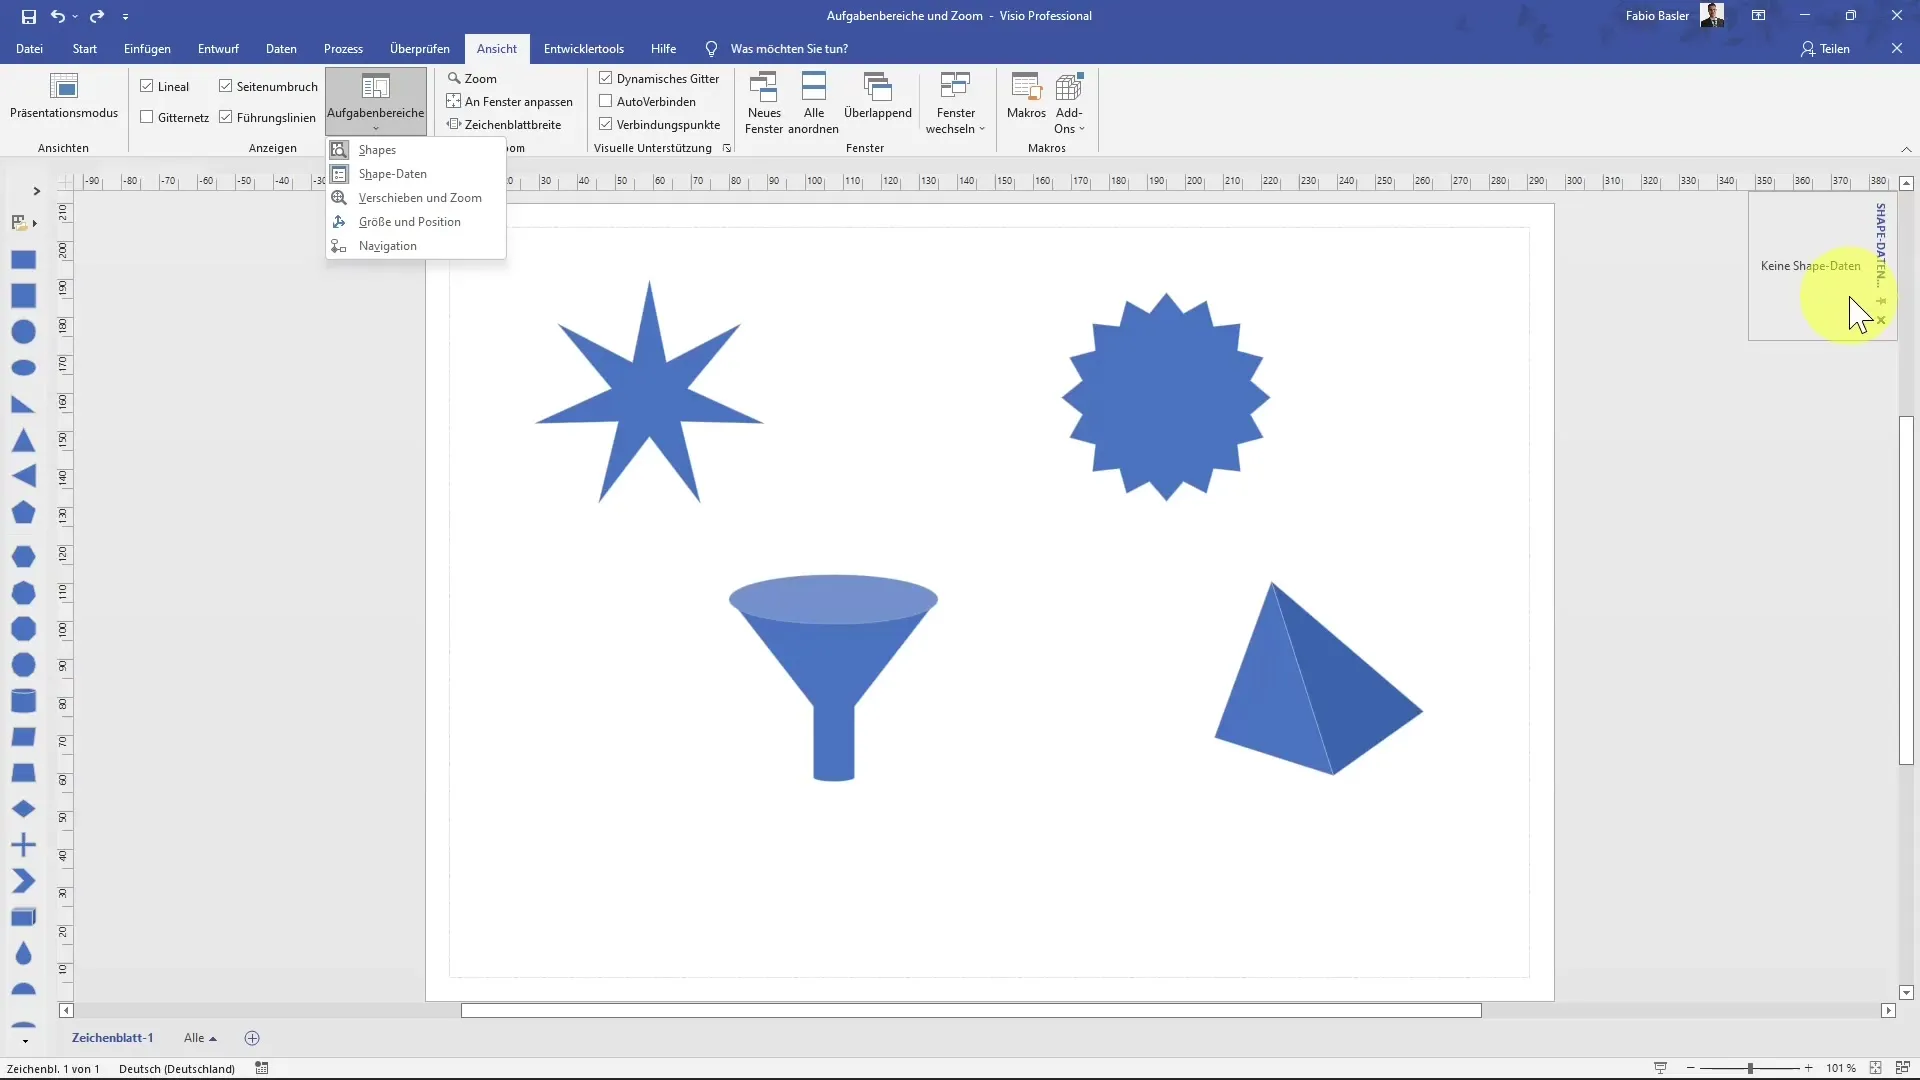1920x1080 pixels.
Task: Open the Makros button
Action: [x=1026, y=97]
